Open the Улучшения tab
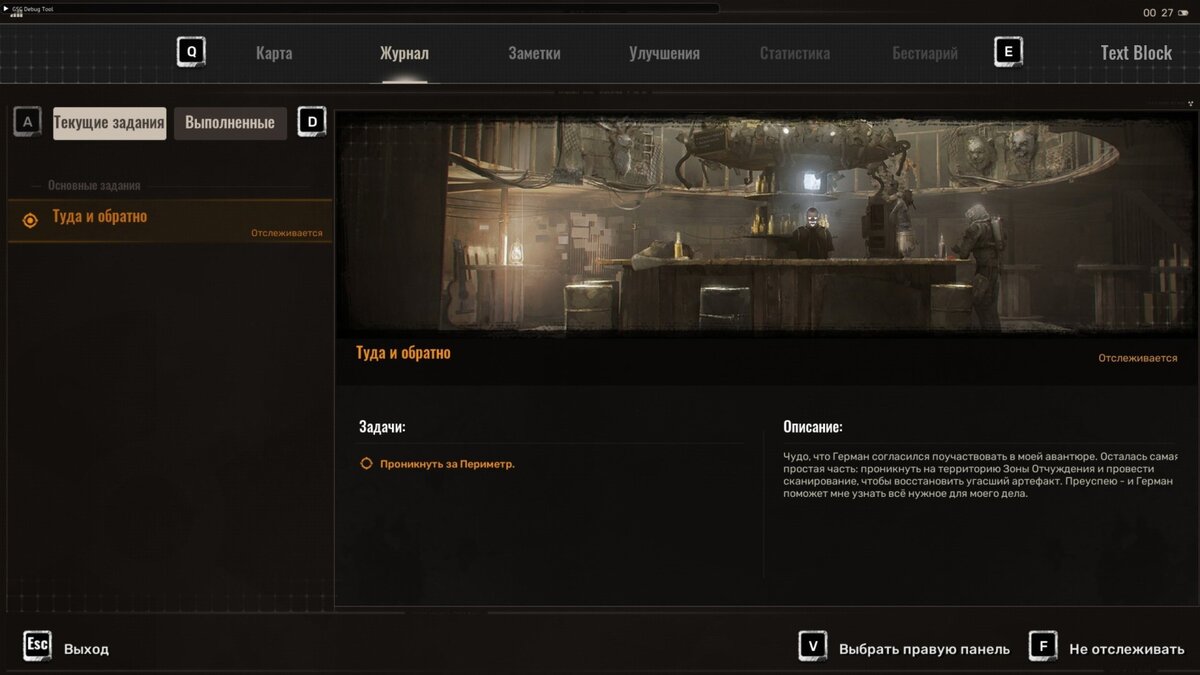The image size is (1200, 675). tap(664, 54)
